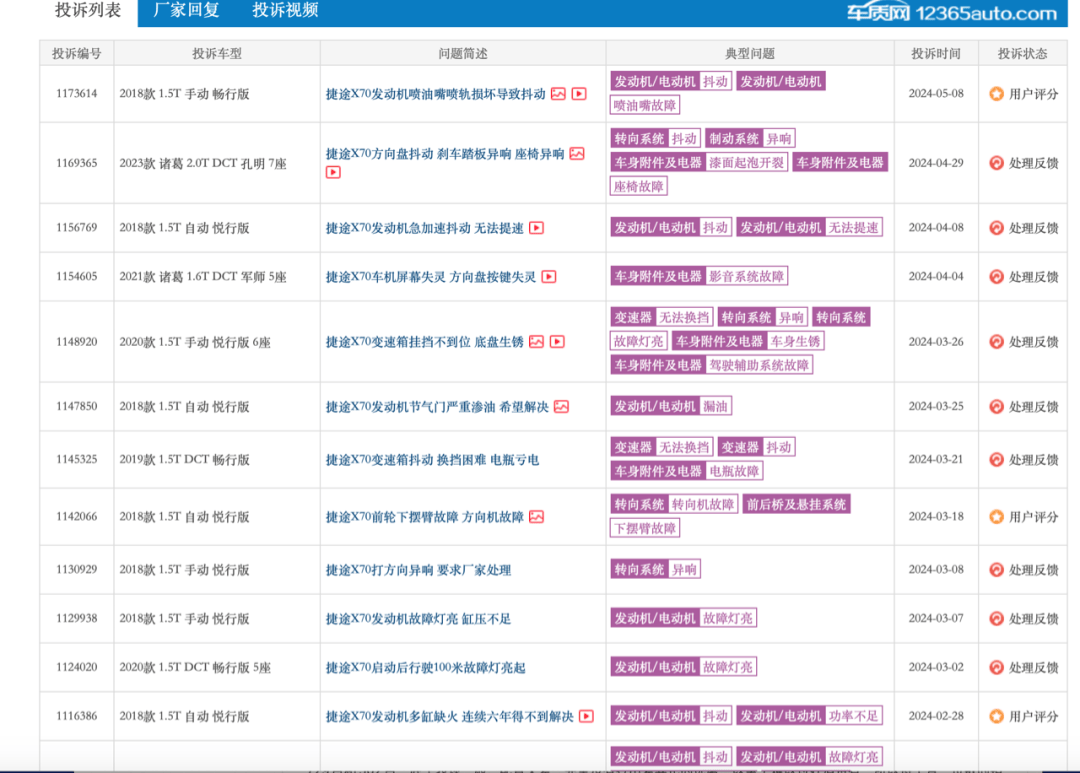Viewport: 1080px width, 773px height.
Task: Click the 座椅故障 tag
Action: pyautogui.click(x=638, y=186)
